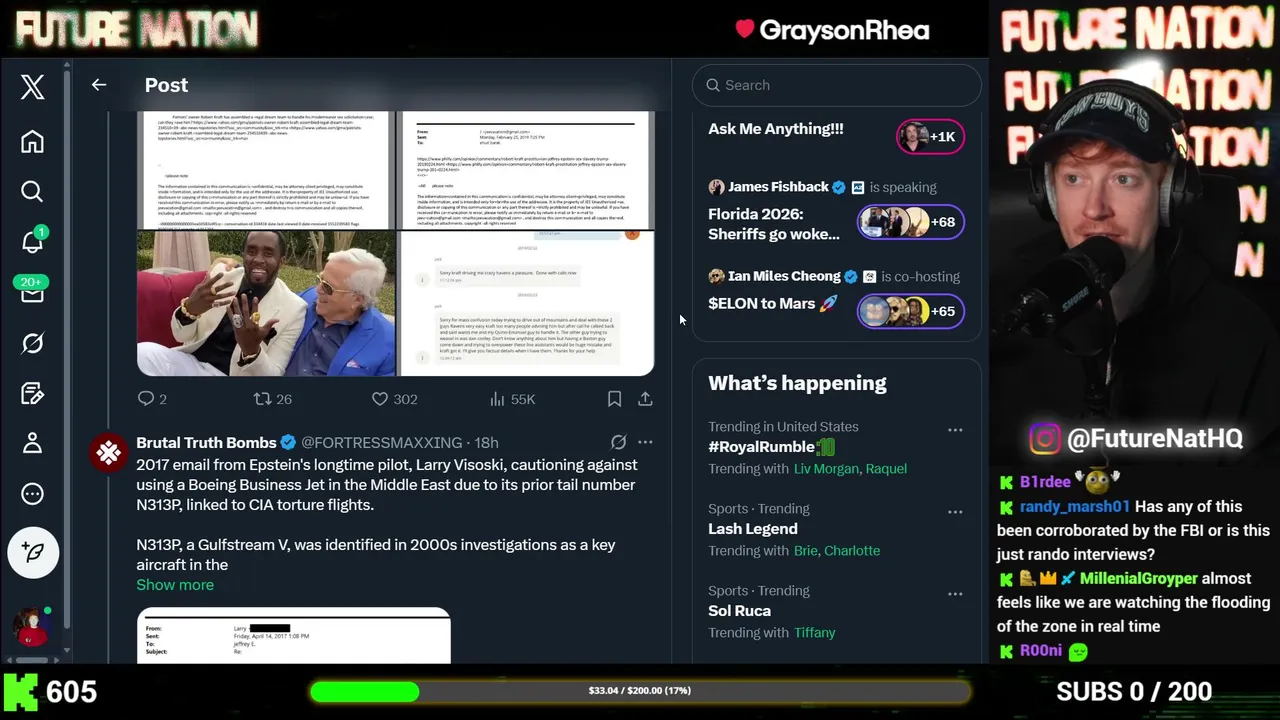
Task: Click the back arrow next to Post
Action: [x=98, y=85]
